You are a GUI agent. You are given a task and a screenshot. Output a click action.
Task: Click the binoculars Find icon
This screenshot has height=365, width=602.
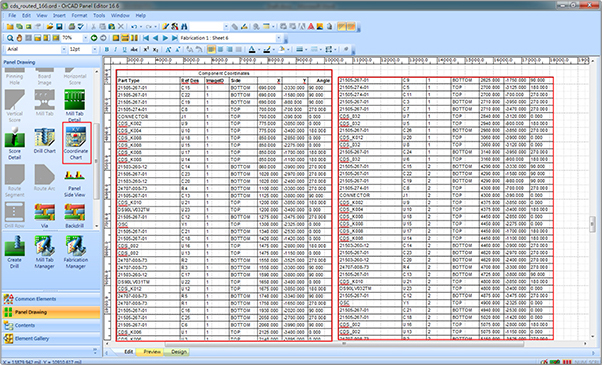(184, 26)
